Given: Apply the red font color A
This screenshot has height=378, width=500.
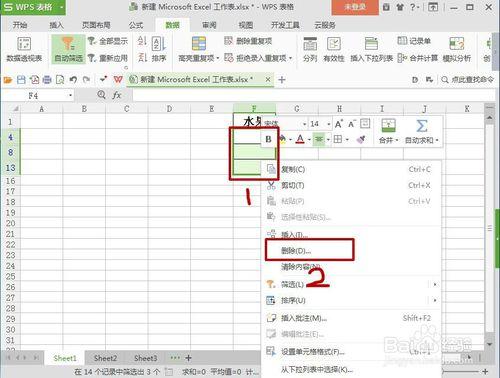Looking at the screenshot, I should [x=300, y=139].
